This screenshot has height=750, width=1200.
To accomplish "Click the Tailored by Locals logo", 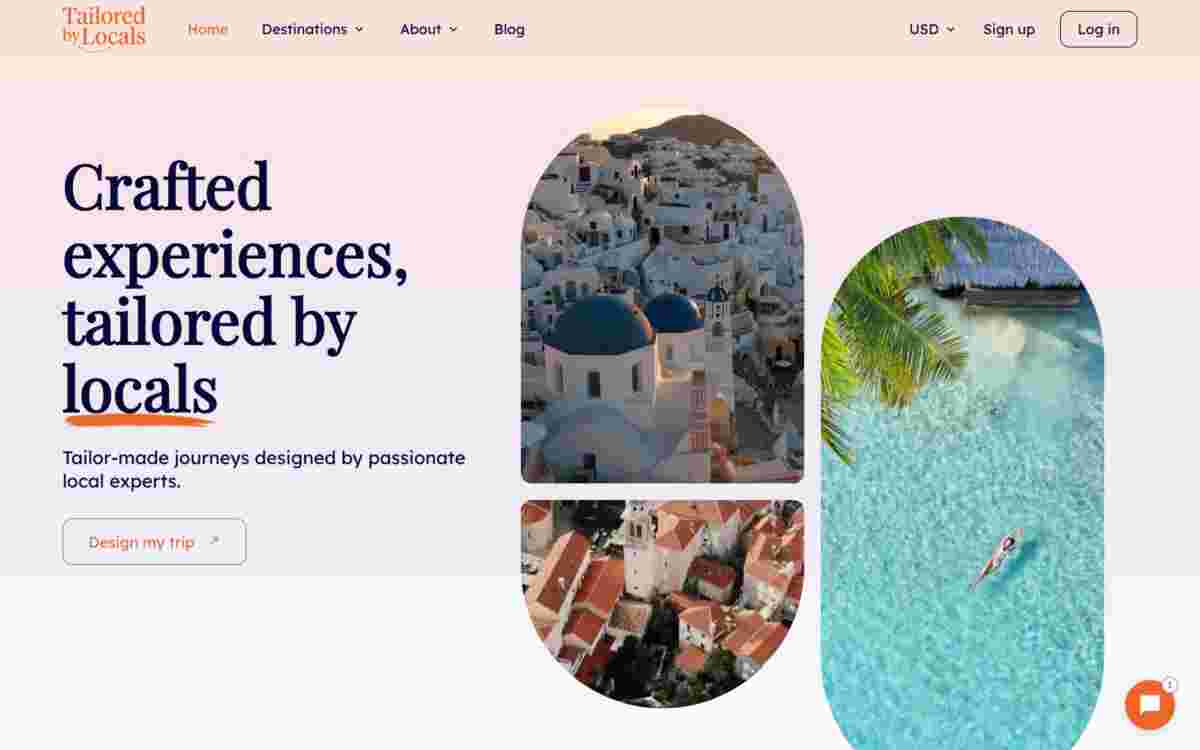I will [x=104, y=28].
